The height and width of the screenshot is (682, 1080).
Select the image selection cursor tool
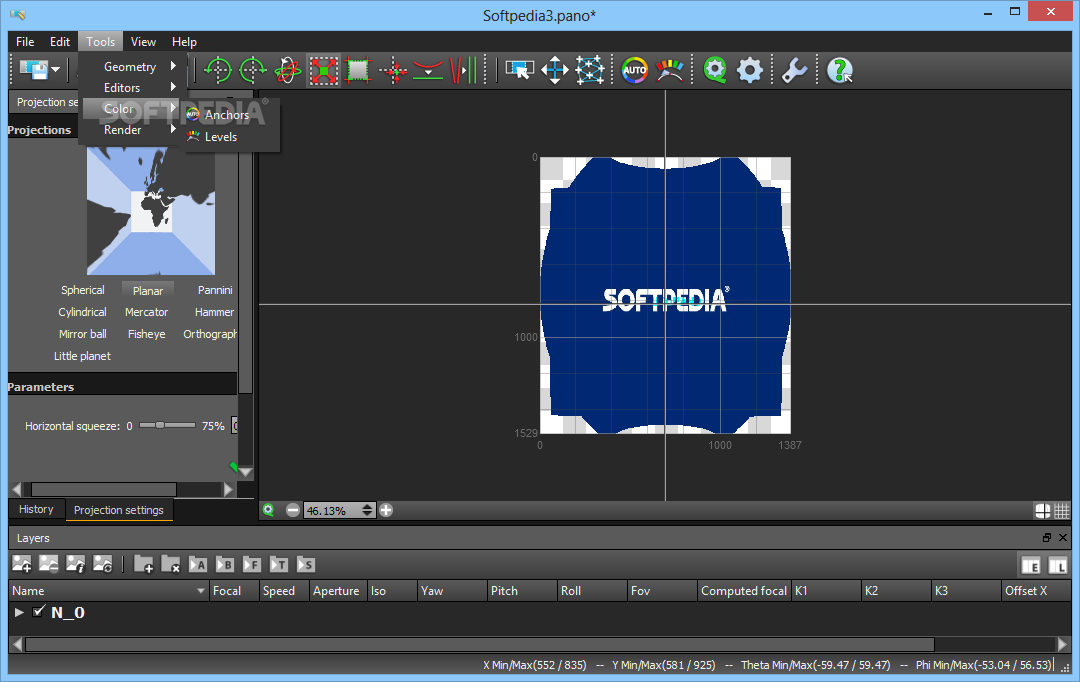coord(519,70)
